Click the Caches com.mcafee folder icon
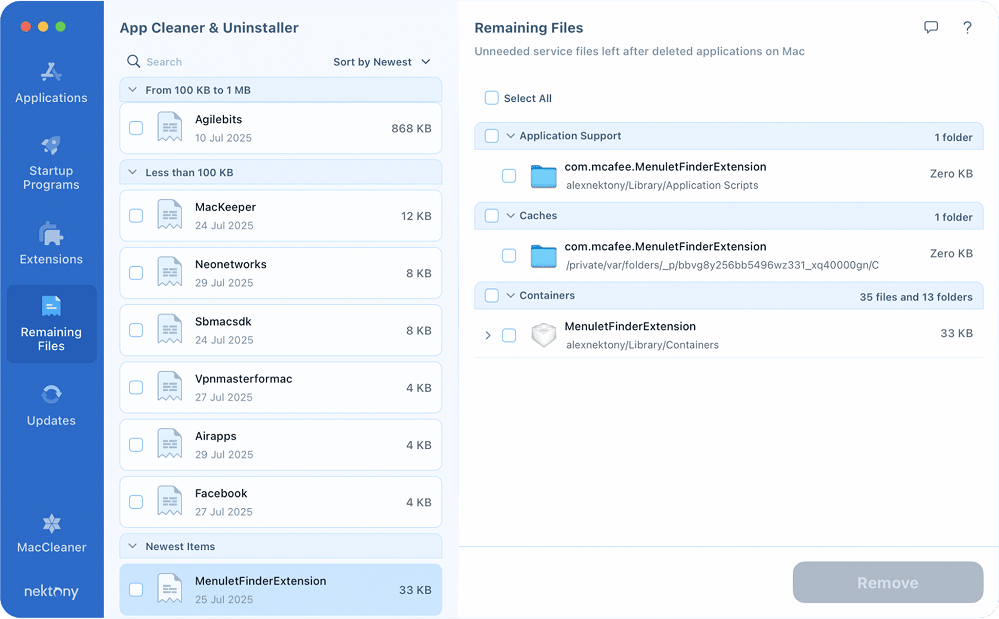Screen dimensions: 999x619 point(543,255)
